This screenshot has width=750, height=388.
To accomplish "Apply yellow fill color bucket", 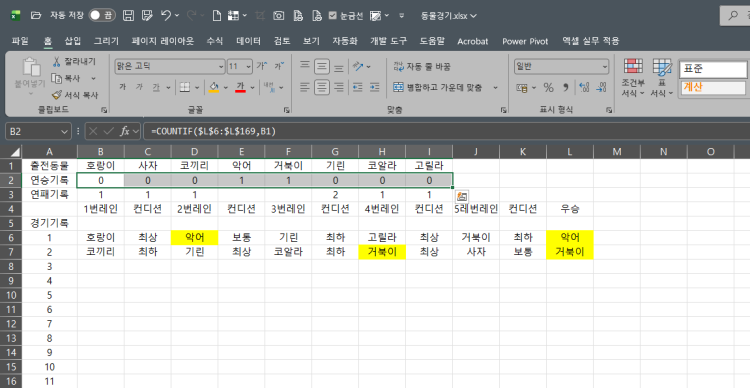I will [x=214, y=88].
